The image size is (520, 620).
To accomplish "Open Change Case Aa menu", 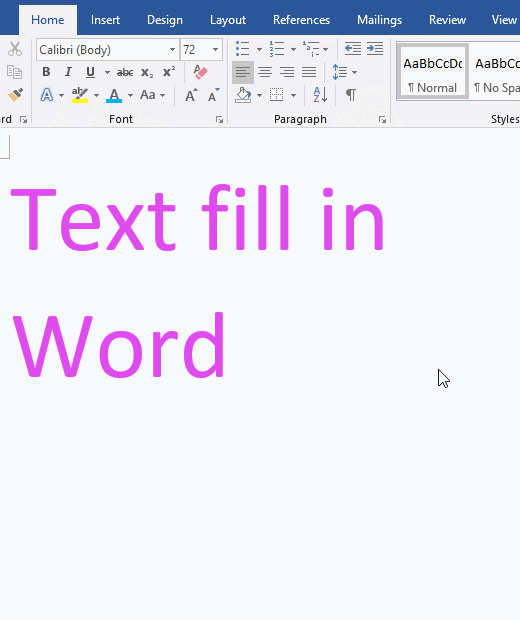I will (152, 95).
